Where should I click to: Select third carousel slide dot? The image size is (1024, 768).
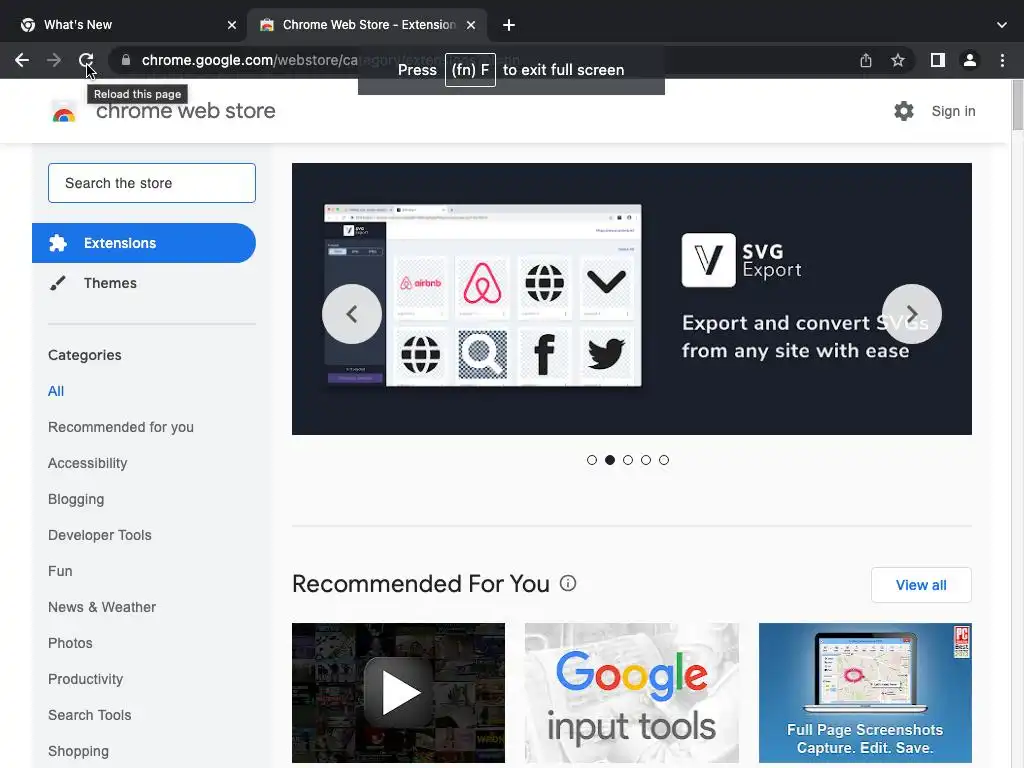tap(628, 460)
